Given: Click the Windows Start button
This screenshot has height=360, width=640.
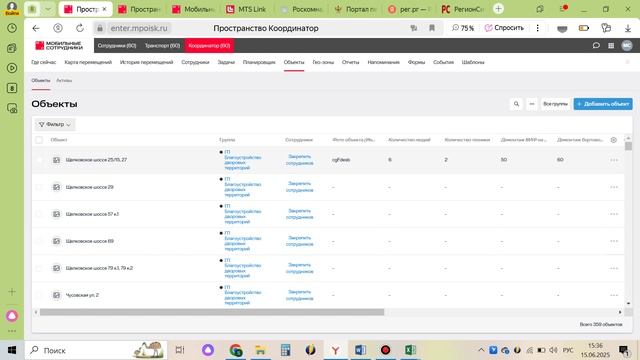Looking at the screenshot, I should click(x=12, y=350).
